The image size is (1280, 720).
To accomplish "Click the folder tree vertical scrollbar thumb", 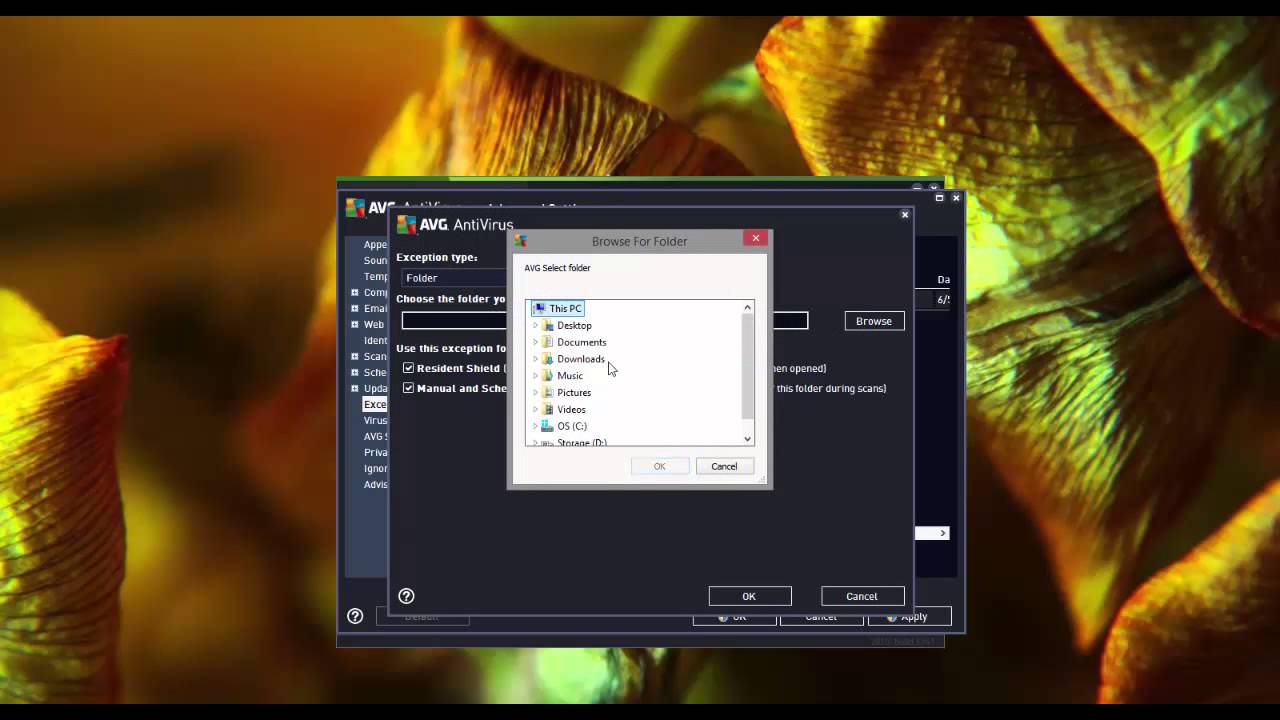I will 747,367.
